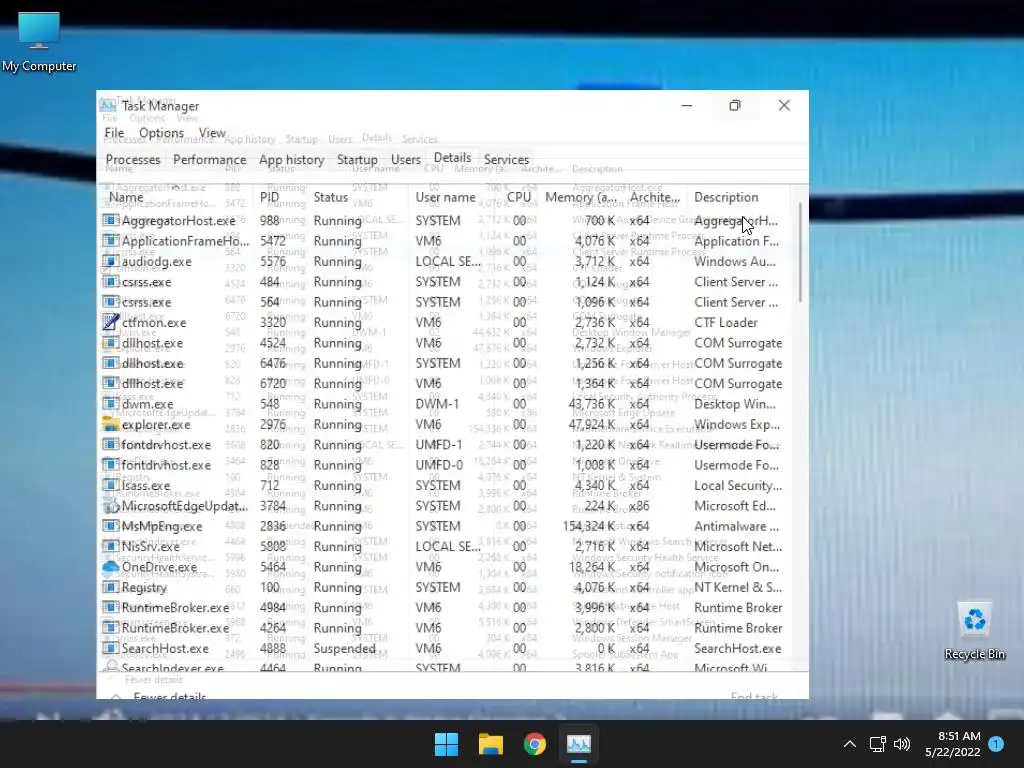Click the Task Manager taskbar icon
Viewport: 1024px width, 768px height.
click(x=579, y=744)
